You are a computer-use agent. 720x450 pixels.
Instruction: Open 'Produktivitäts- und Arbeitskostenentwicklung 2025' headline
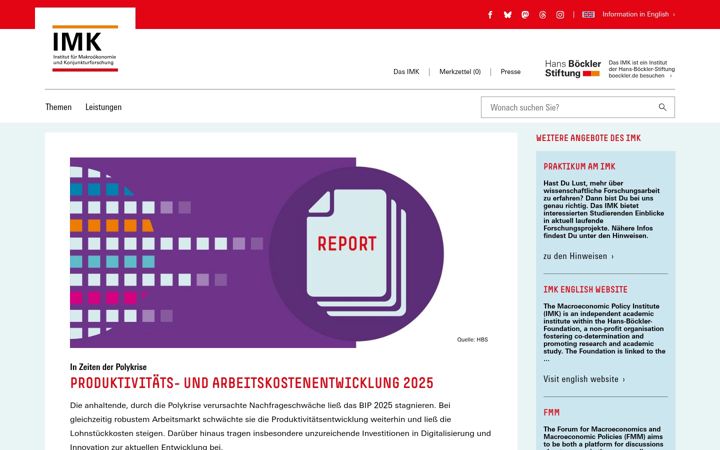252,383
